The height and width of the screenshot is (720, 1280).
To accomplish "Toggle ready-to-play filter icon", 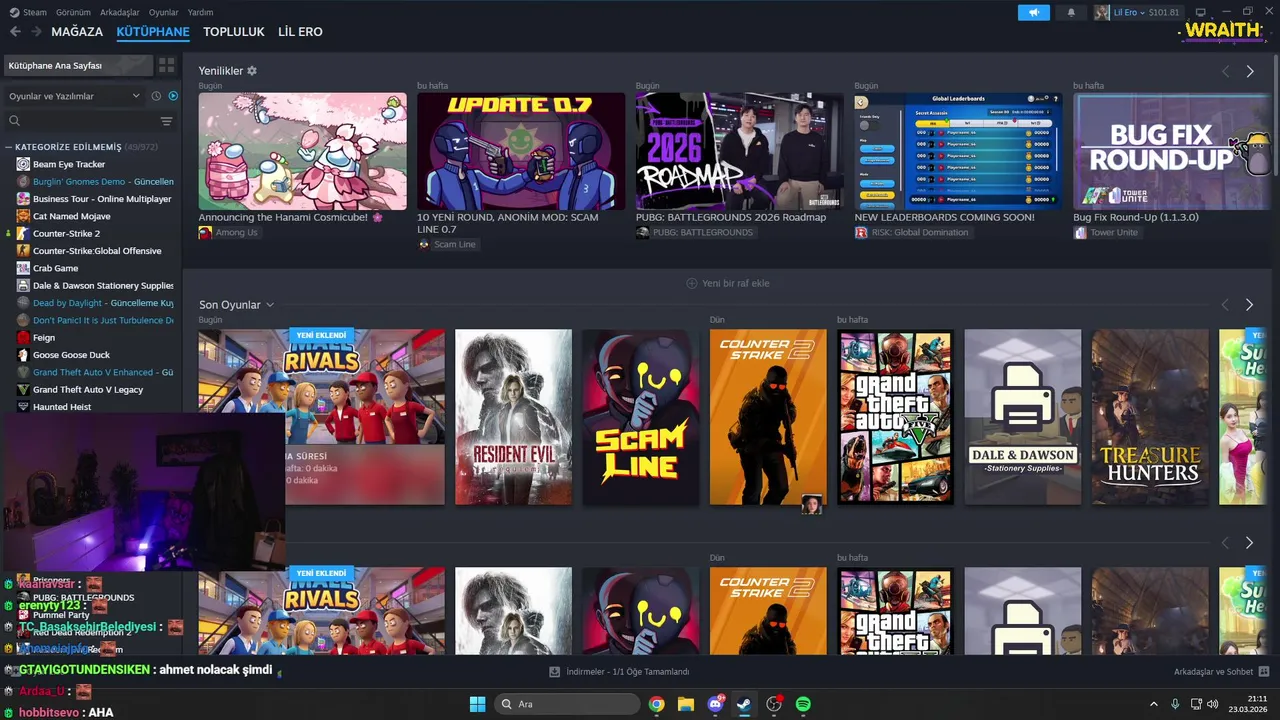I will point(173,96).
